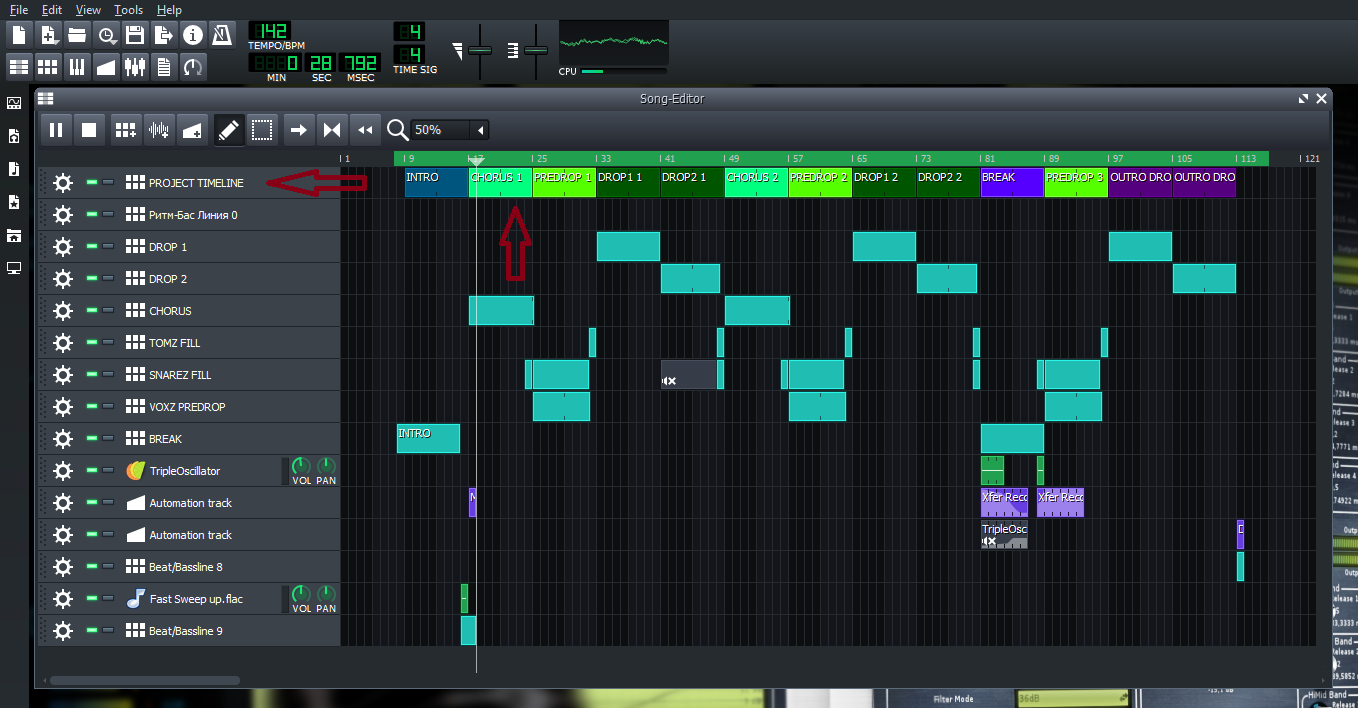Mute the CHORUS track
This screenshot has width=1358, height=708.
[x=90, y=310]
